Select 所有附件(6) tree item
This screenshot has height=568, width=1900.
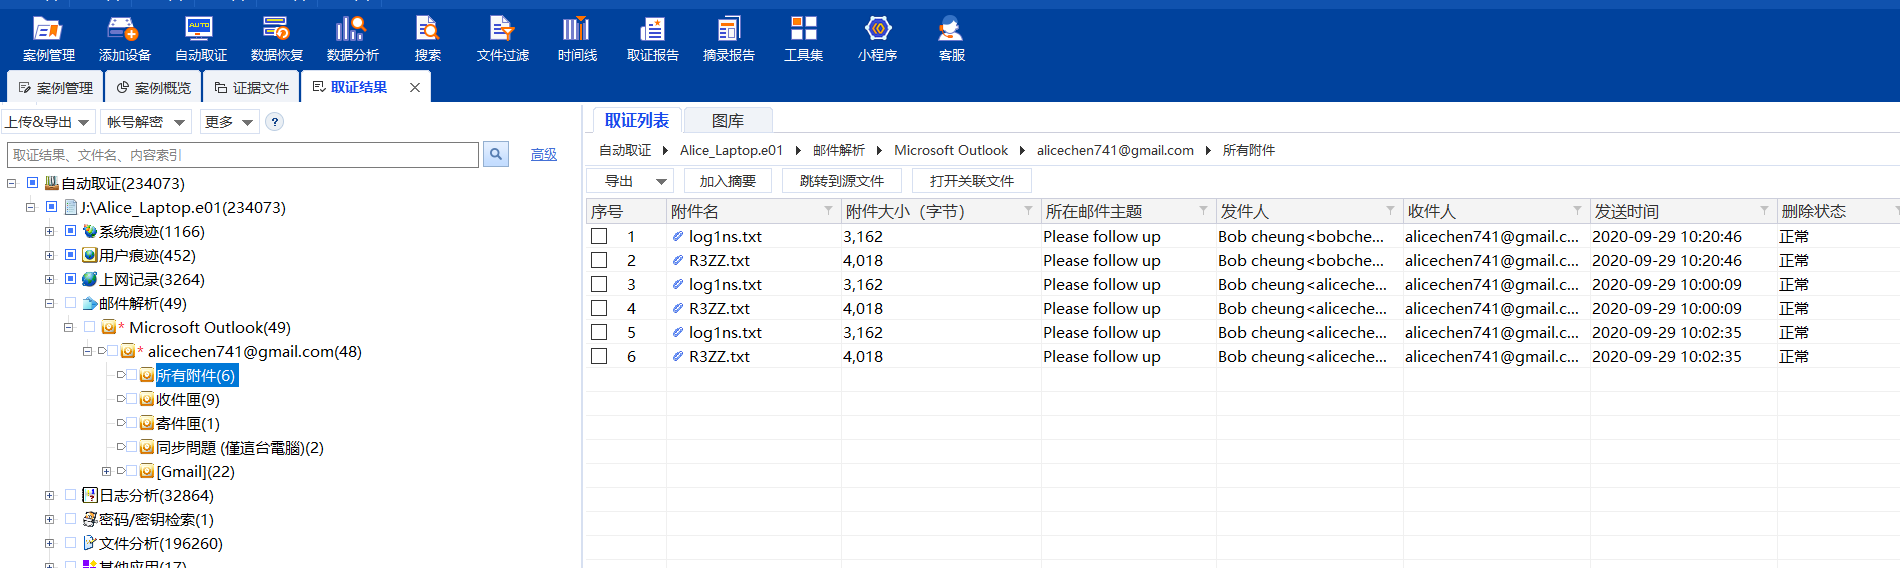point(196,375)
